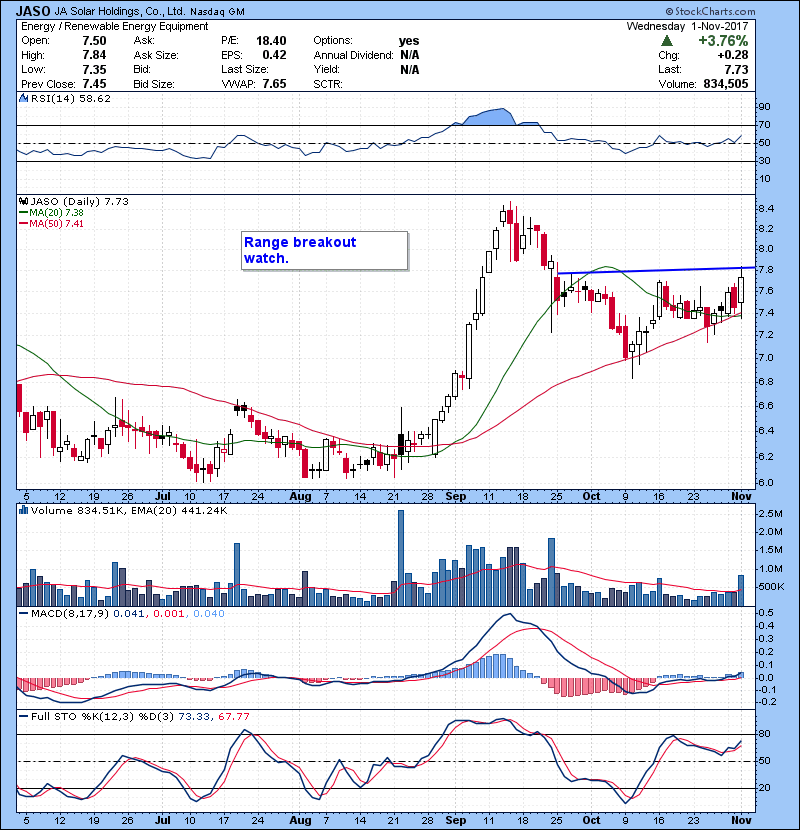Click the Chg value "+0.28"
This screenshot has width=800, height=830.
[x=733, y=55]
